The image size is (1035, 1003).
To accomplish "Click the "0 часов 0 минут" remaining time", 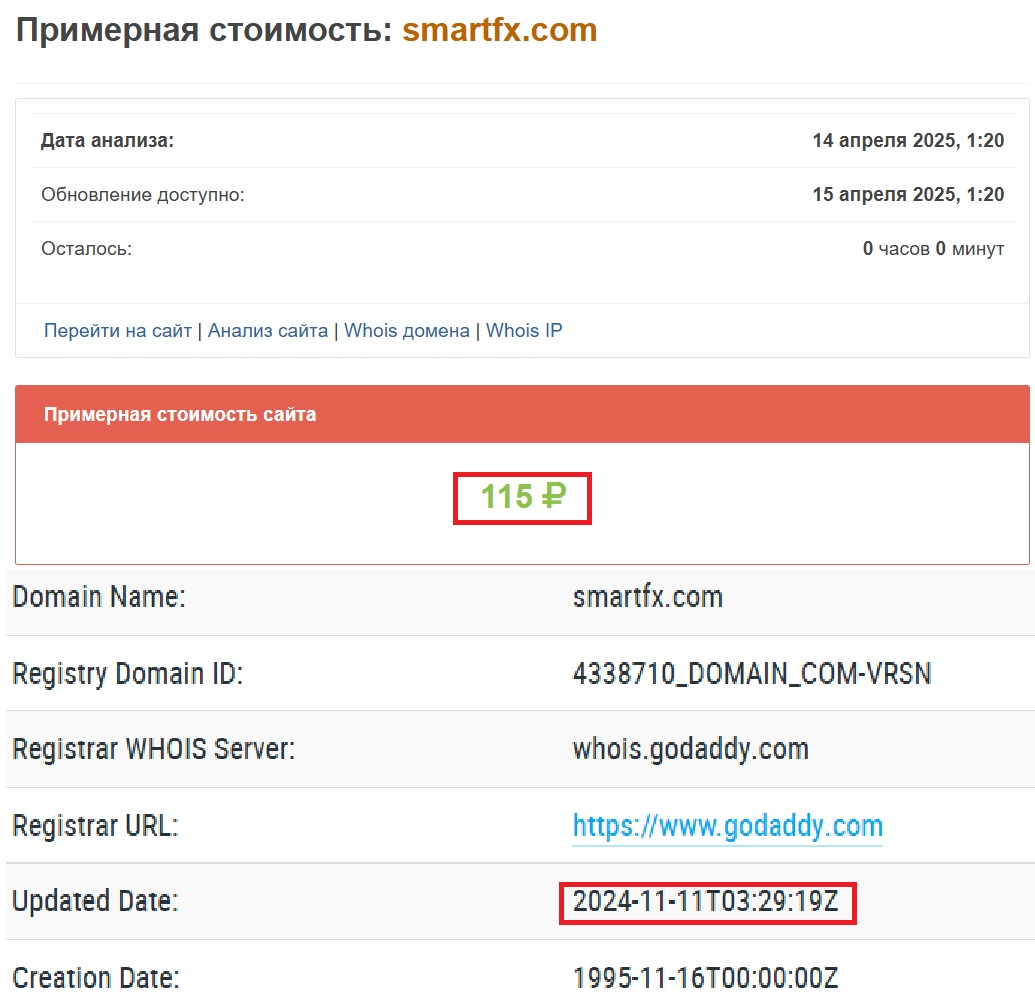I will [x=933, y=249].
